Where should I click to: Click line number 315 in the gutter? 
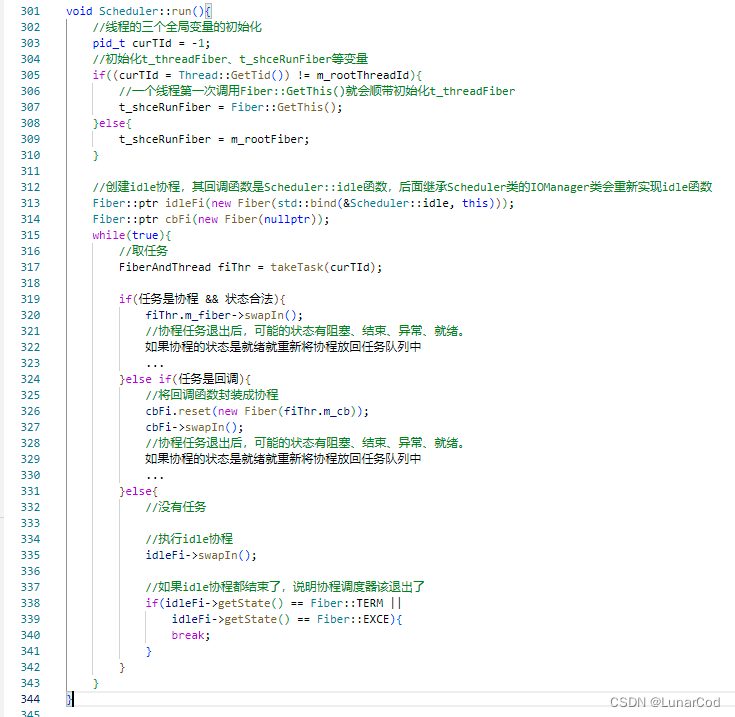click(30, 235)
